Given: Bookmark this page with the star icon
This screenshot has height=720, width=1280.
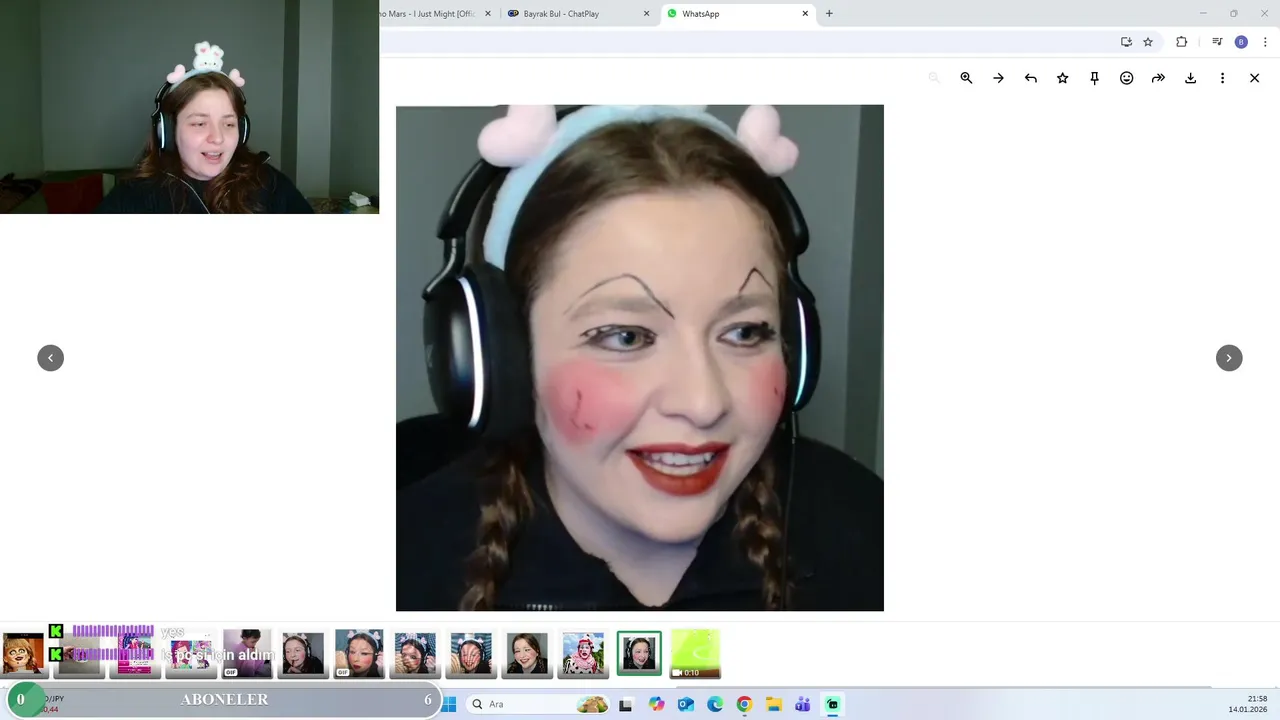Looking at the screenshot, I should point(1148,42).
